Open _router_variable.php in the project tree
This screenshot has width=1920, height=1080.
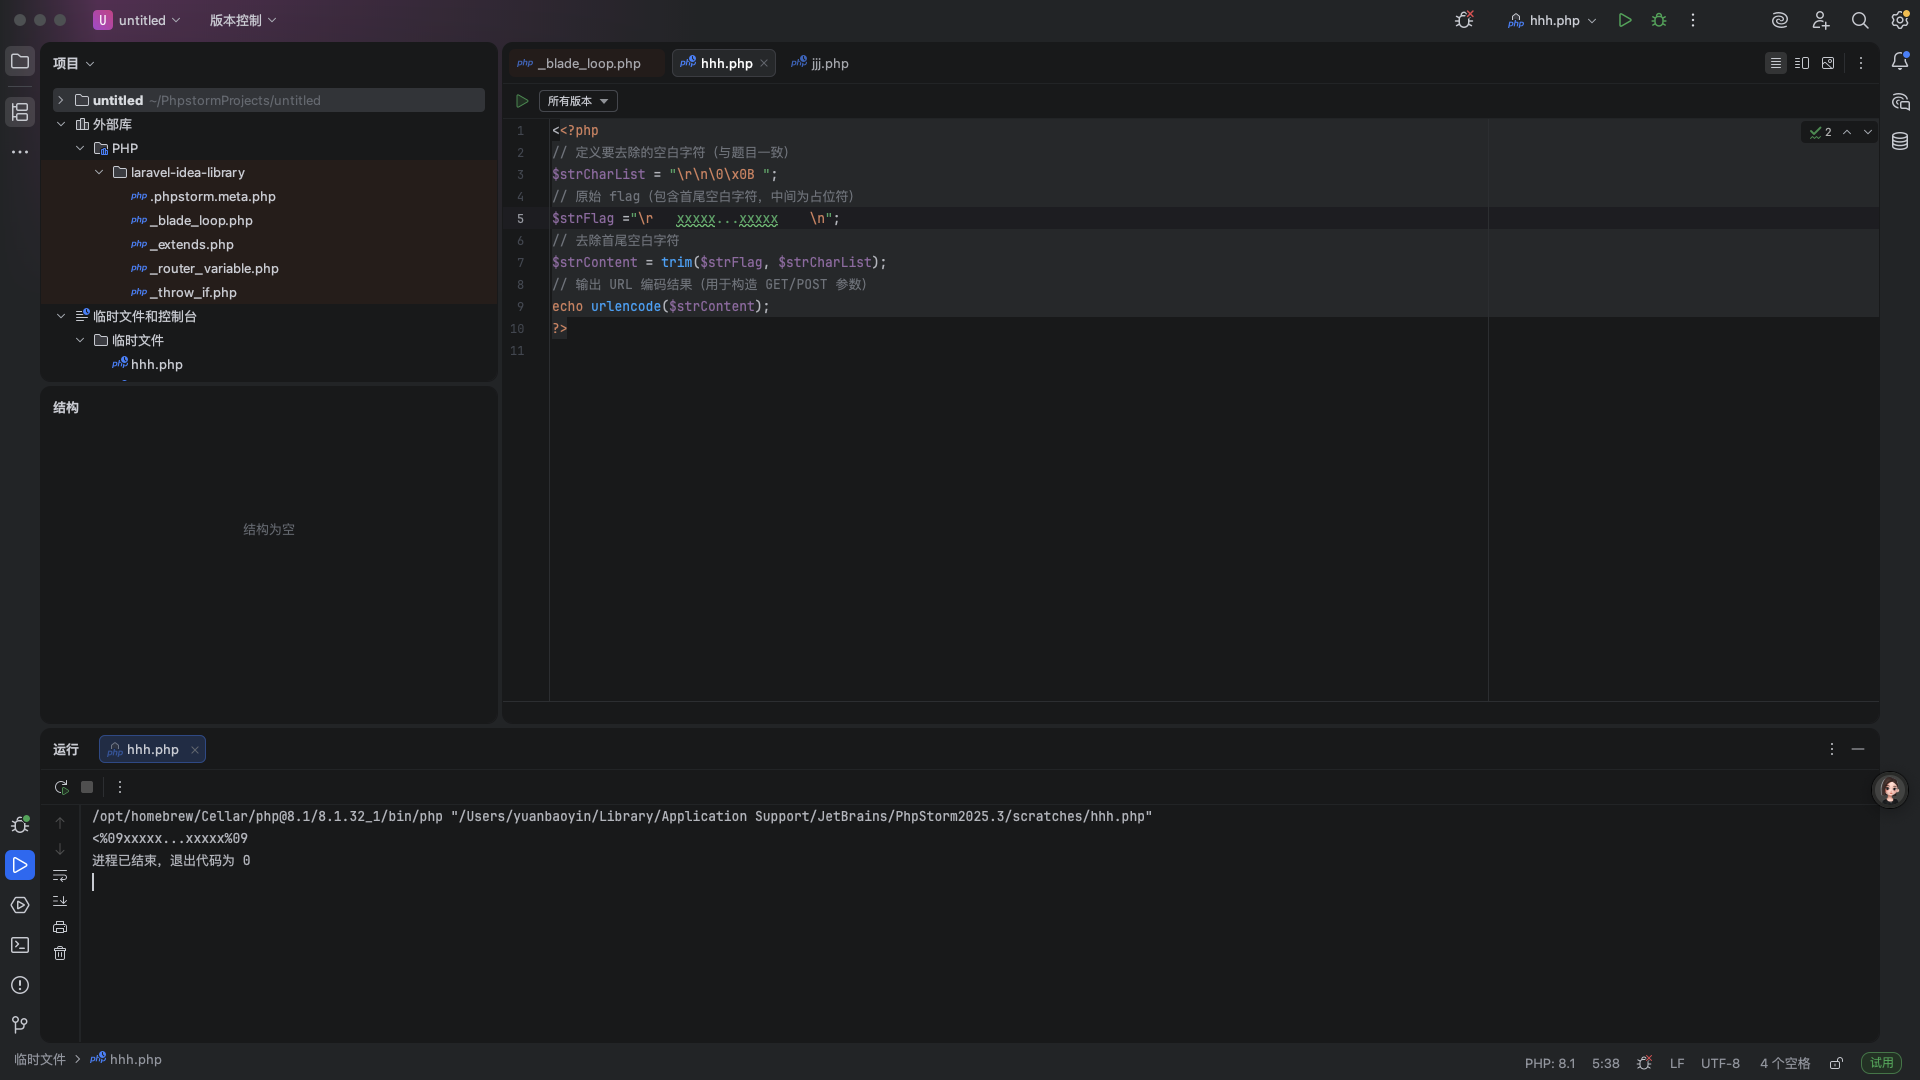click(x=214, y=268)
